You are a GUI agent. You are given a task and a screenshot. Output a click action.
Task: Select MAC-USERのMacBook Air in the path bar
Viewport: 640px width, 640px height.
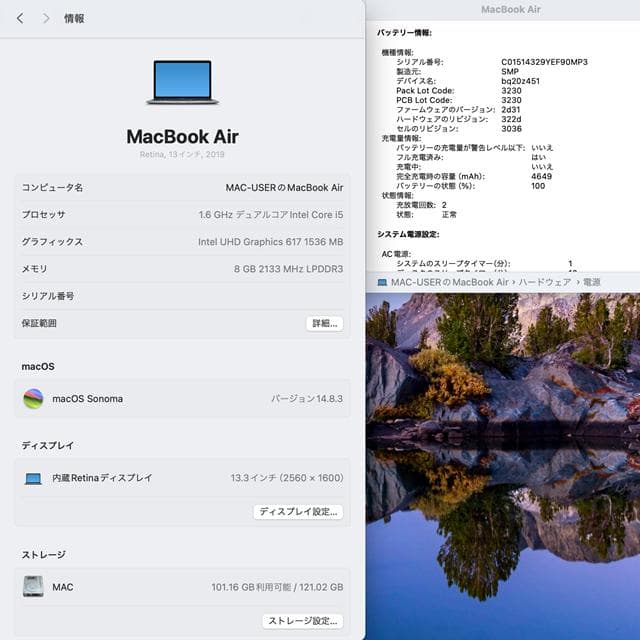coord(449,282)
